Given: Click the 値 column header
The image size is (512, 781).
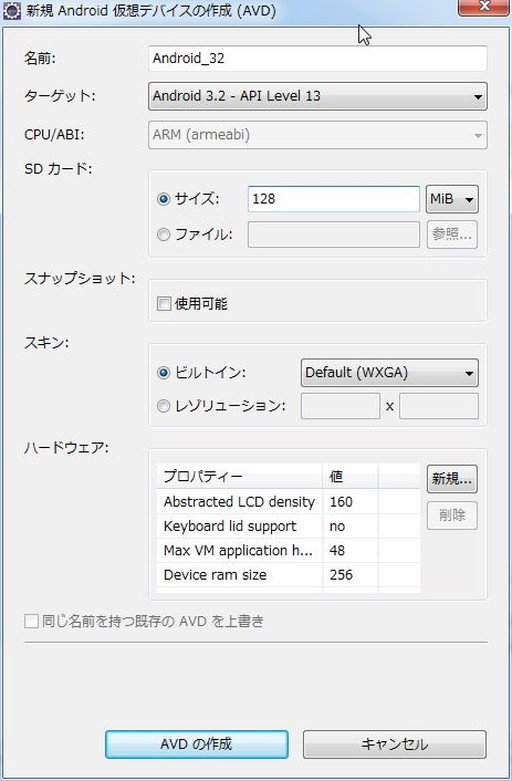Looking at the screenshot, I should pos(350,477).
